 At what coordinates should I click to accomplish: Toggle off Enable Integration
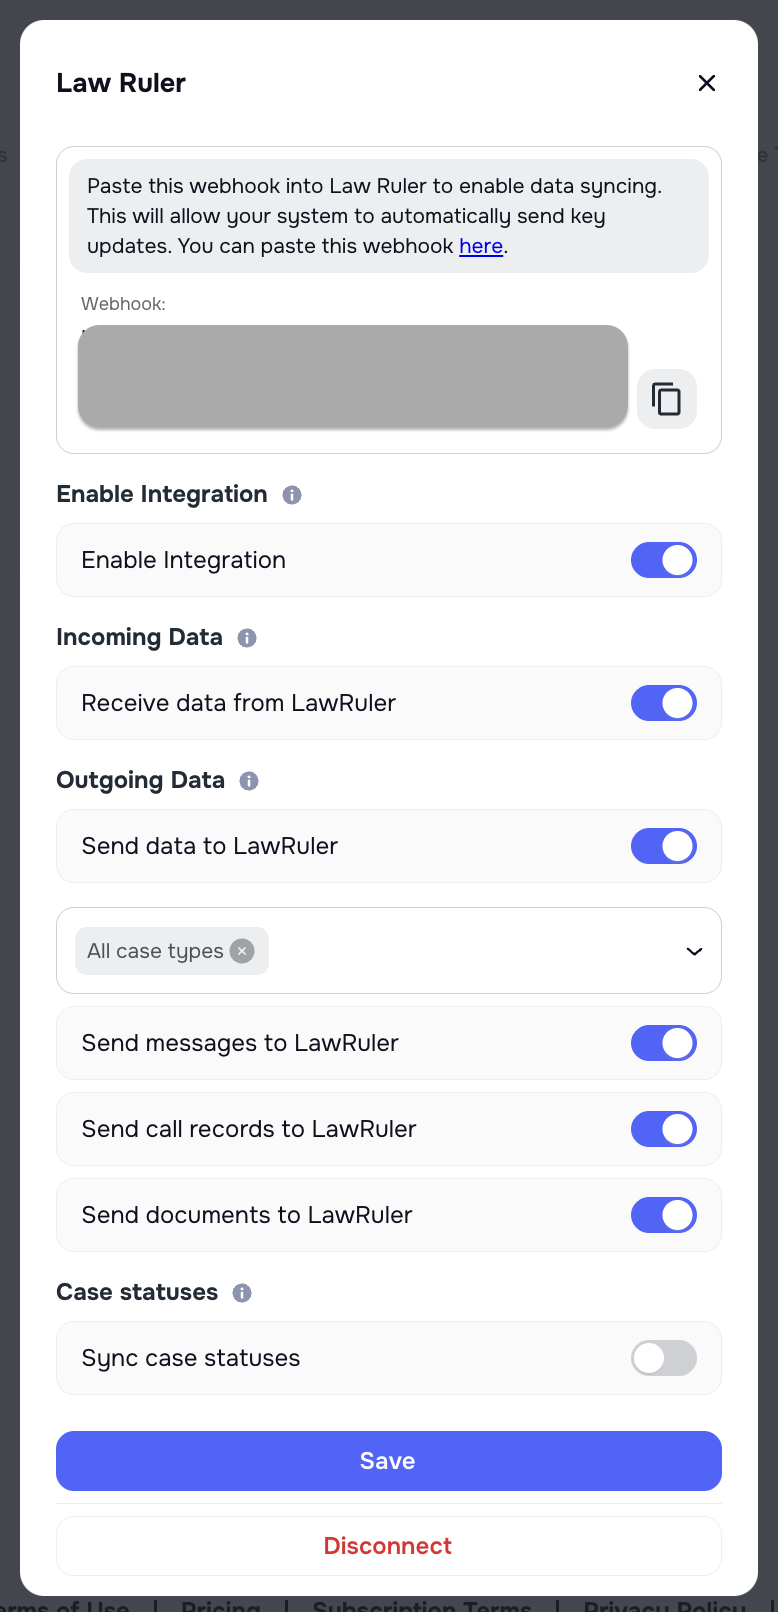663,560
